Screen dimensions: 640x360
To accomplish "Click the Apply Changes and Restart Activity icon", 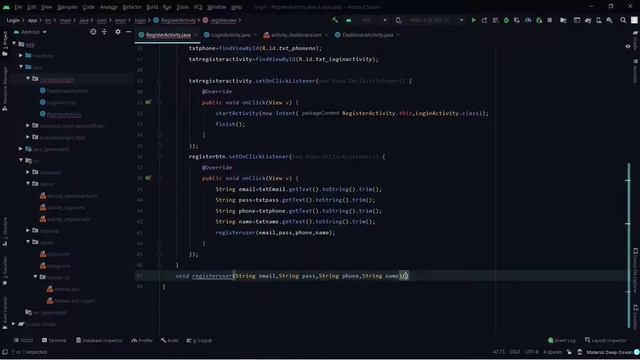I will pyautogui.click(x=484, y=20).
